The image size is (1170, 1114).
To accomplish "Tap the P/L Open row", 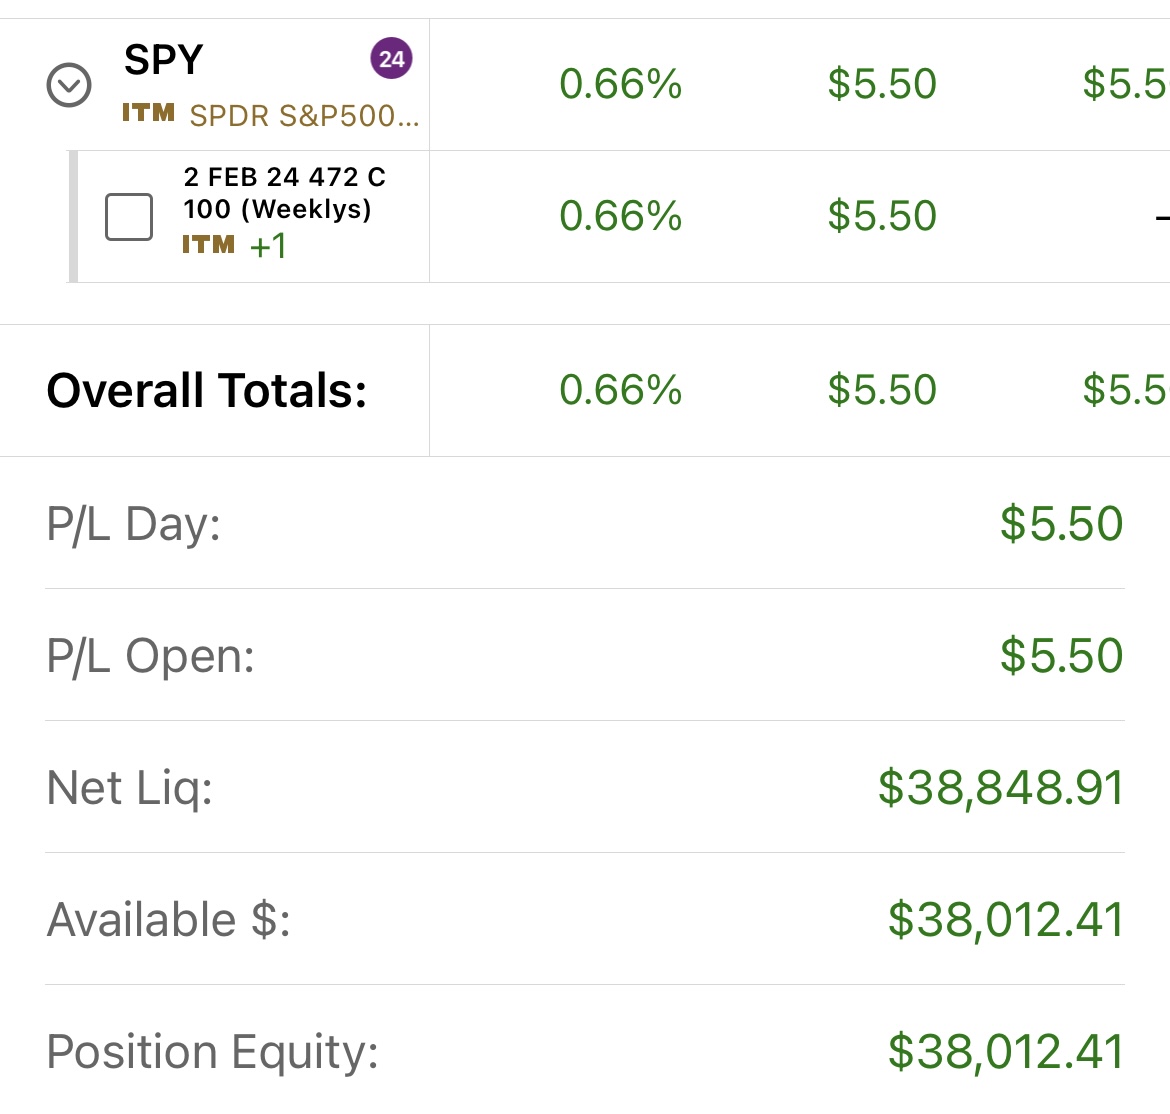I will click(x=585, y=655).
